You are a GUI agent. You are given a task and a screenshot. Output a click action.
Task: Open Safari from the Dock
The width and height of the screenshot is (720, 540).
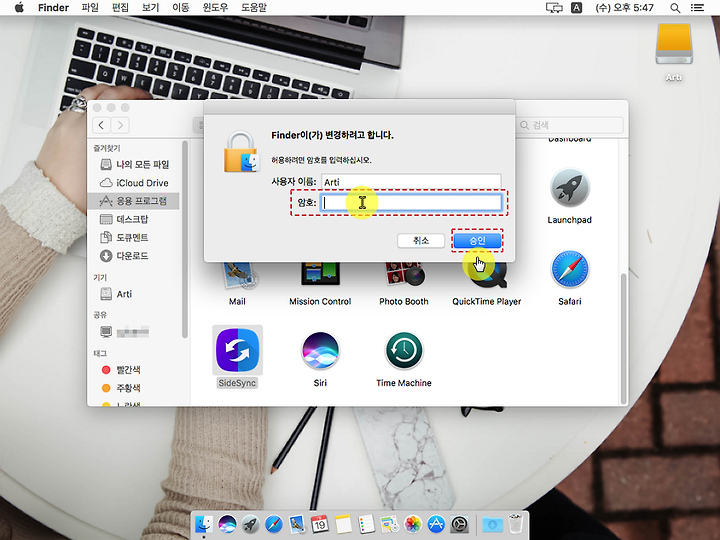(x=274, y=524)
